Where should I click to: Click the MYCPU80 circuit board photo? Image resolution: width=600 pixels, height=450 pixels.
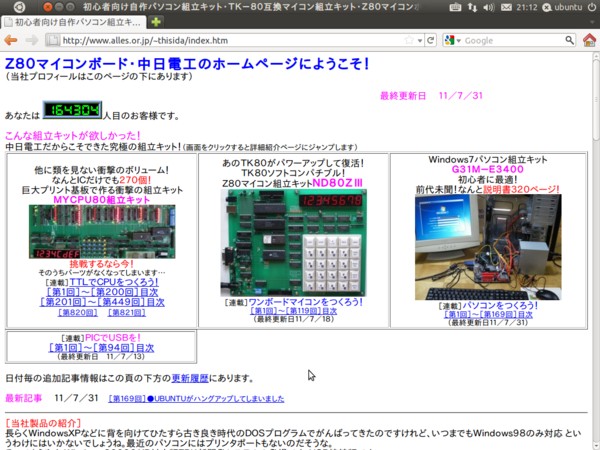102,232
